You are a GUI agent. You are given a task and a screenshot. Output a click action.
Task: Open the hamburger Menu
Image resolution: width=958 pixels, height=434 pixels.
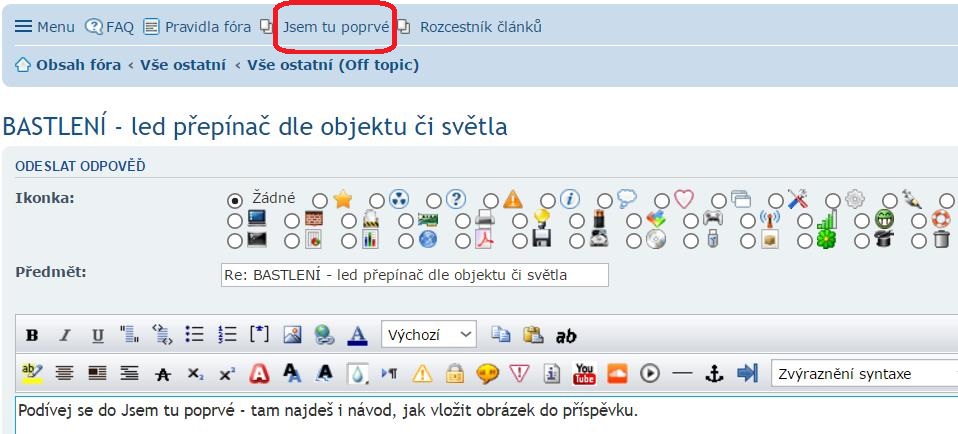pyautogui.click(x=44, y=27)
